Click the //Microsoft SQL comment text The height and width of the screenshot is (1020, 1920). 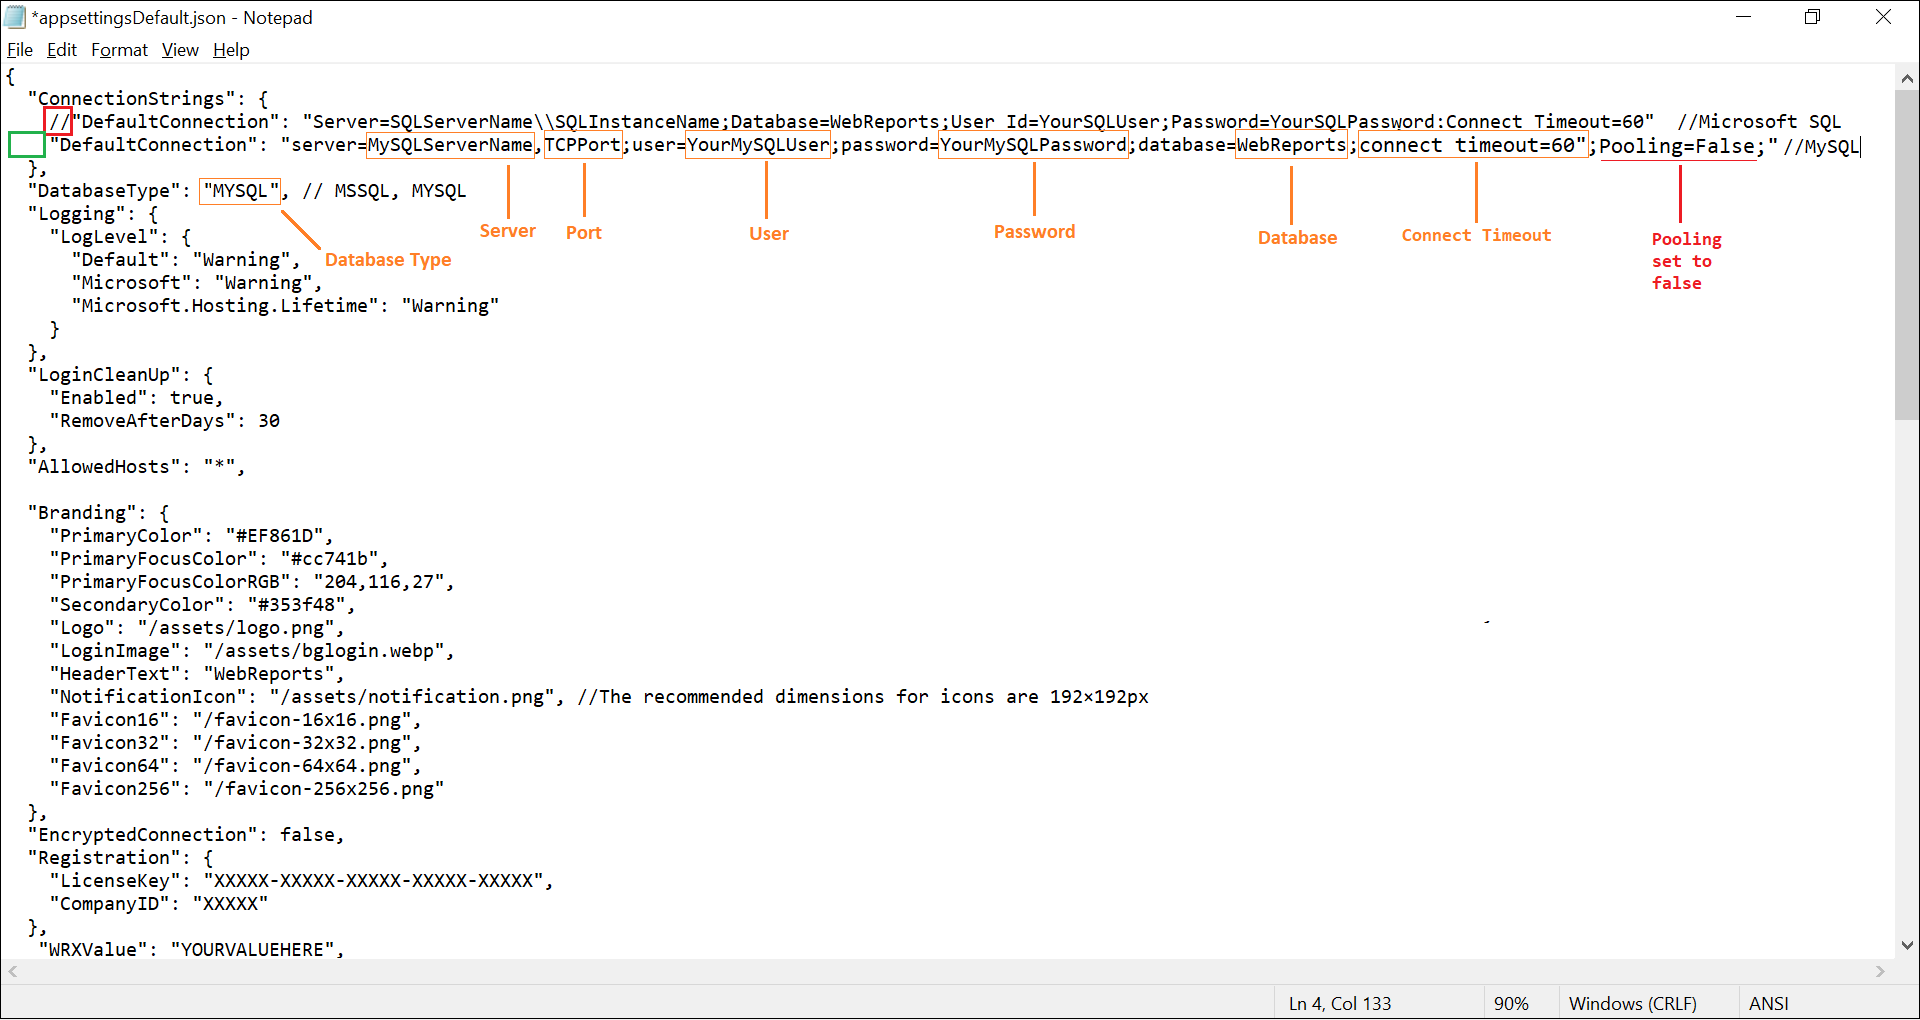tap(1759, 122)
